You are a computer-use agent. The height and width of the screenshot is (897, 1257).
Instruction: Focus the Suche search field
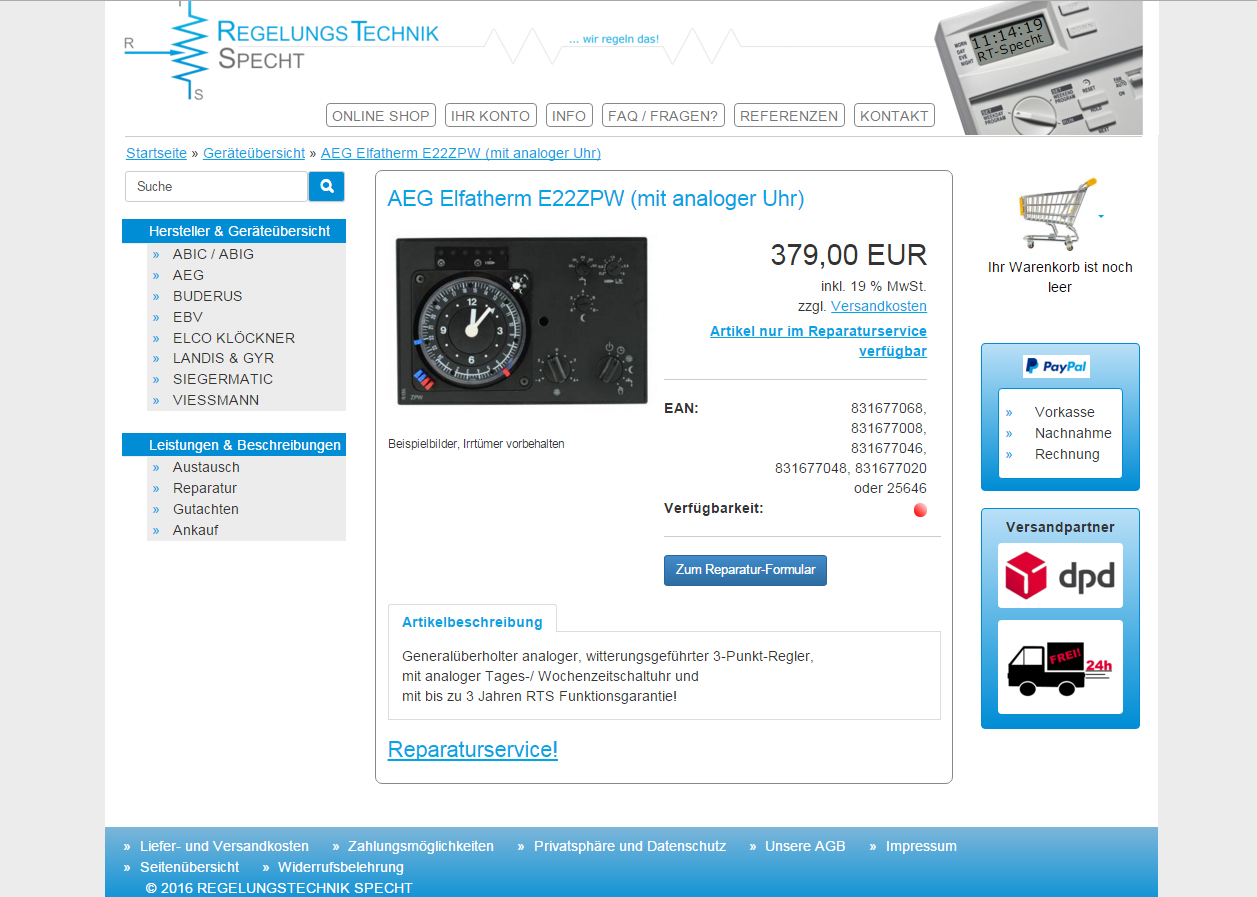coord(216,186)
